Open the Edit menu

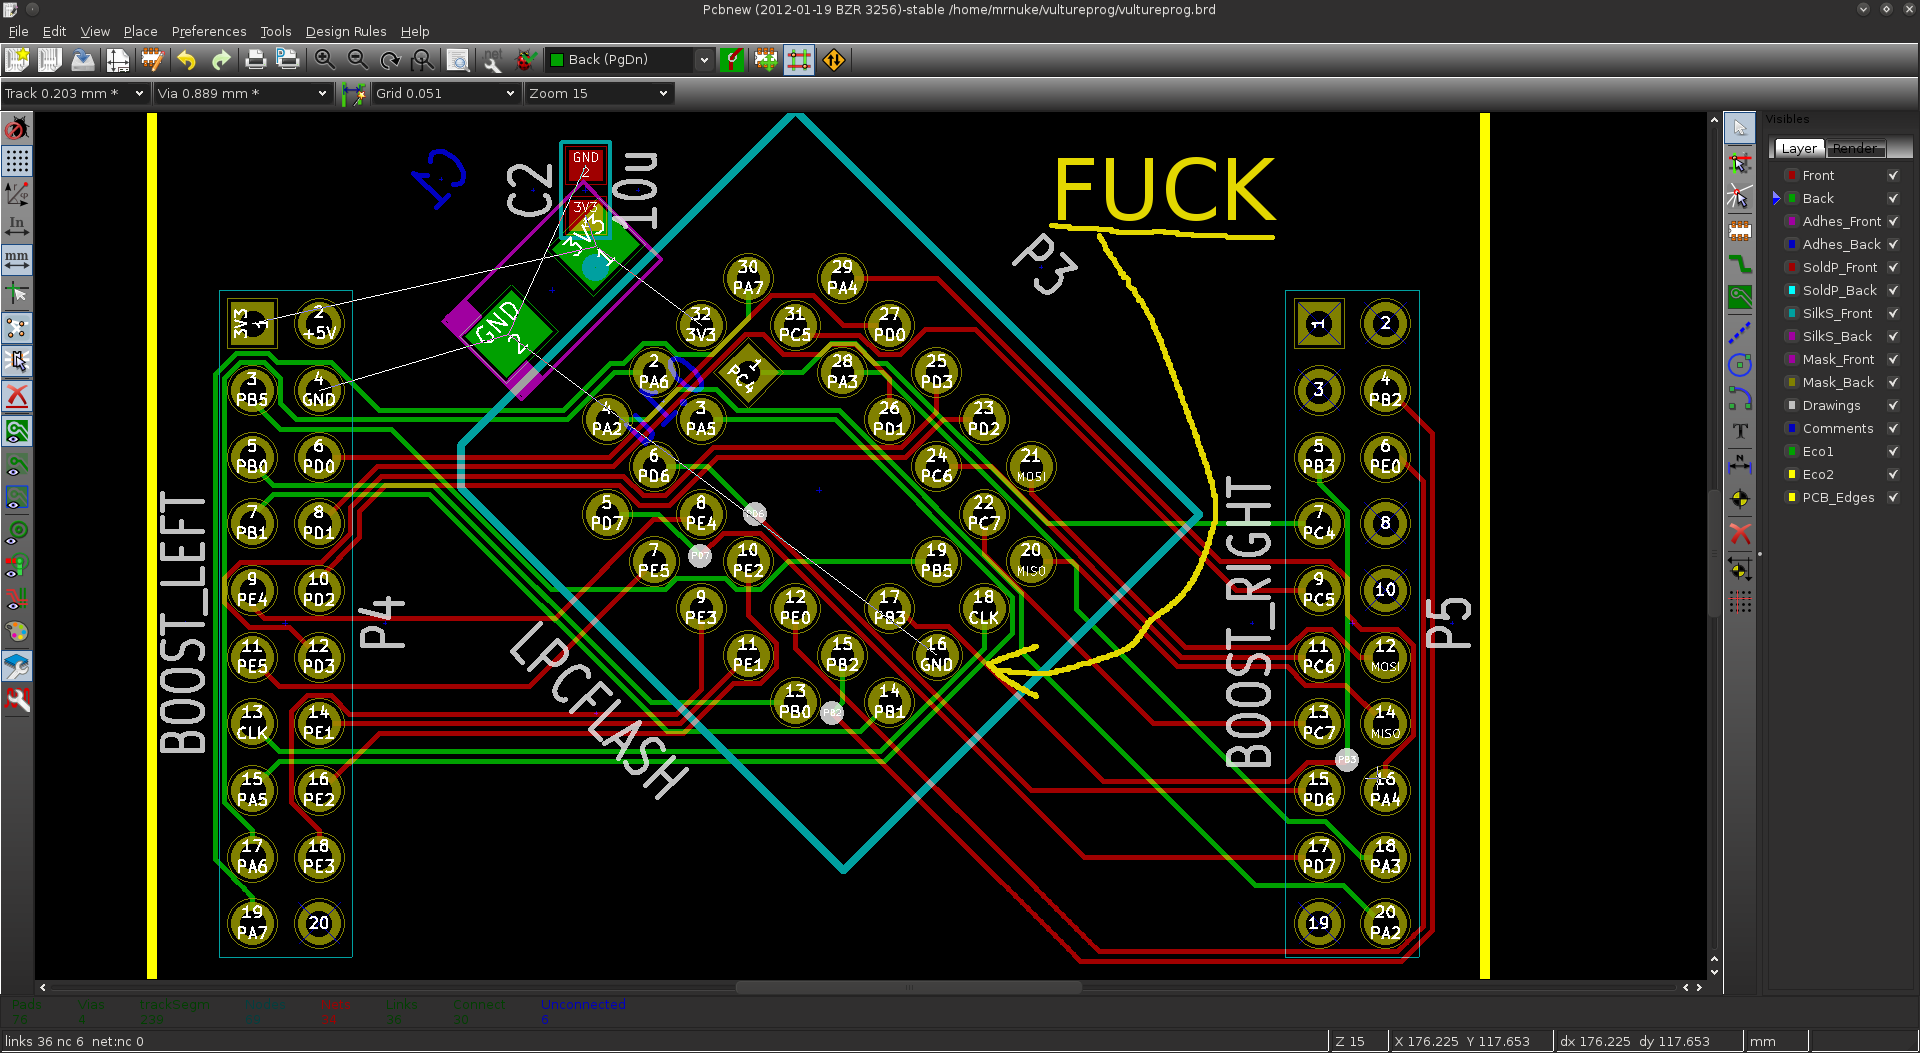click(54, 31)
